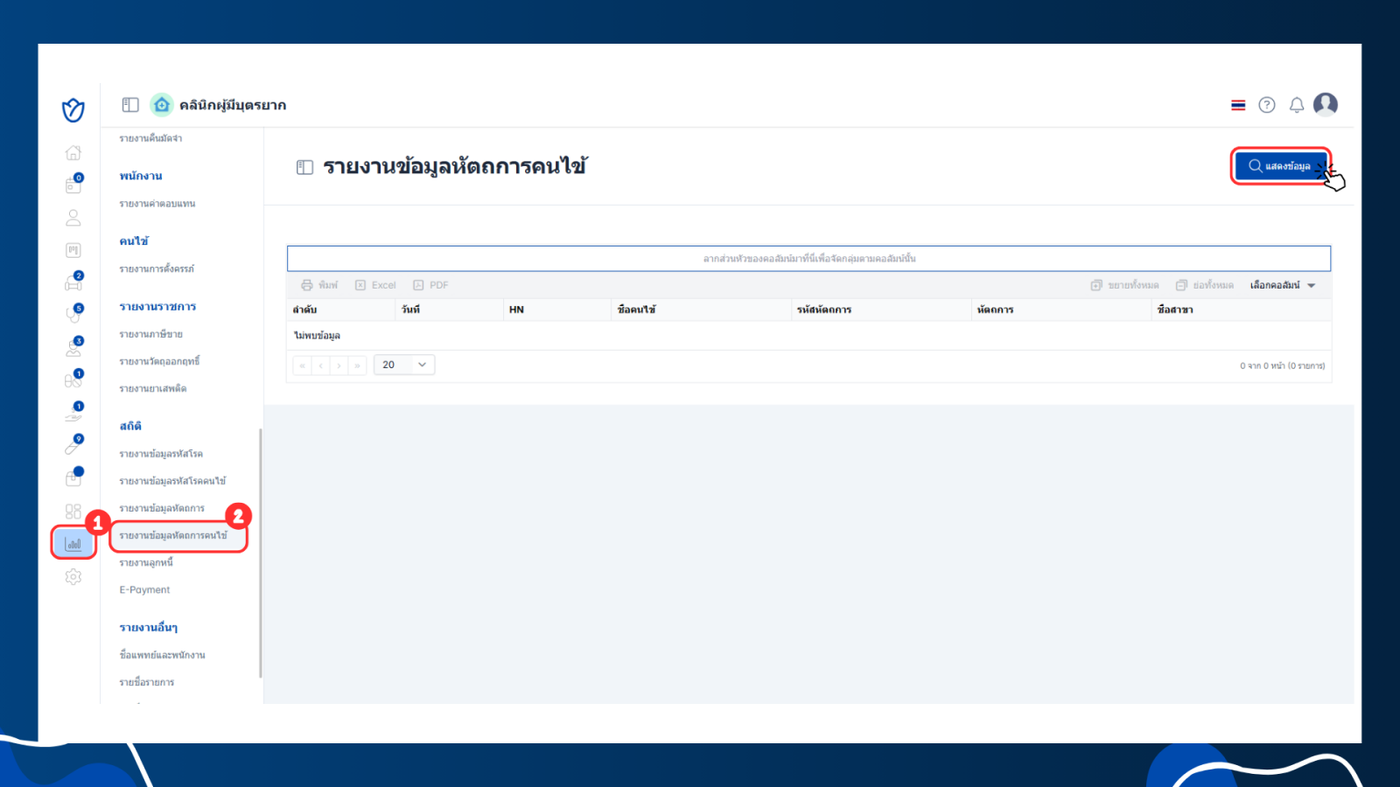Toggle sidebar panel icon beside clinic name
Image resolution: width=1400 pixels, height=787 pixels.
coord(130,105)
